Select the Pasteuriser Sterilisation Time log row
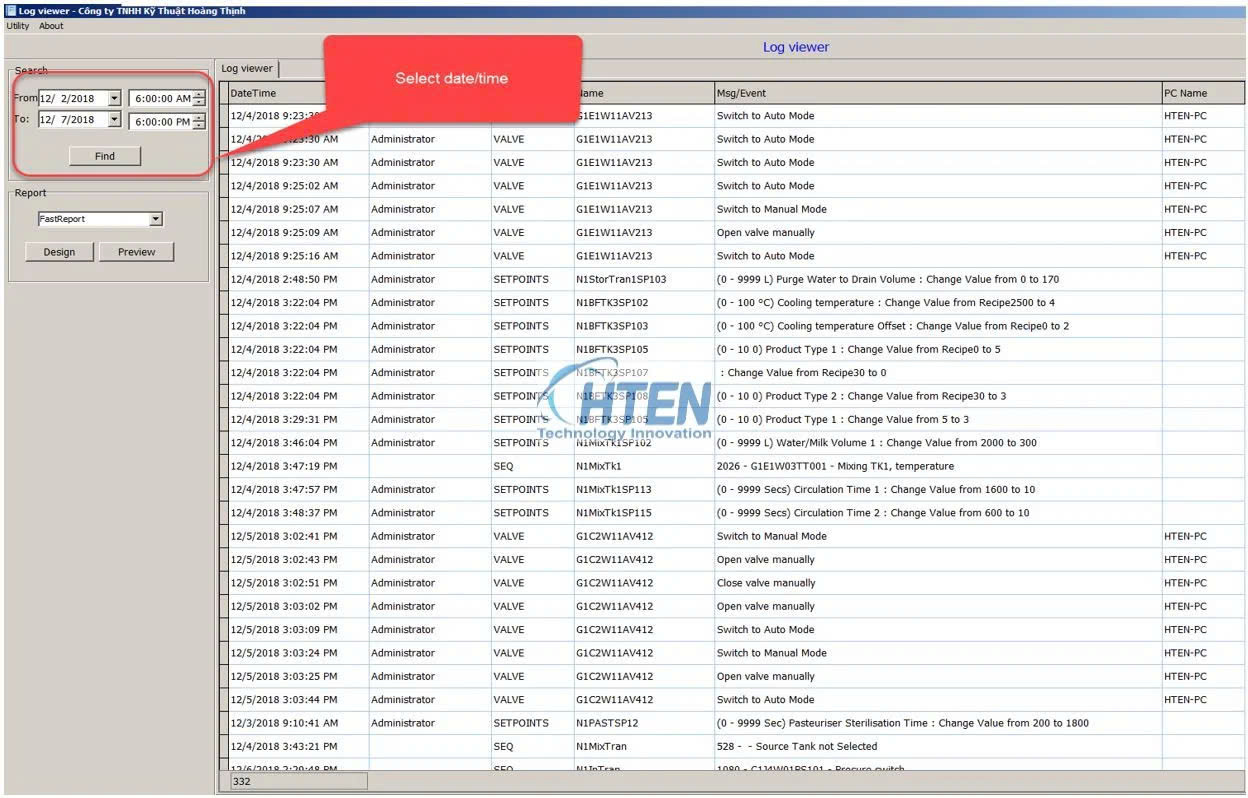Viewport: 1248px width, 798px height. pos(902,723)
